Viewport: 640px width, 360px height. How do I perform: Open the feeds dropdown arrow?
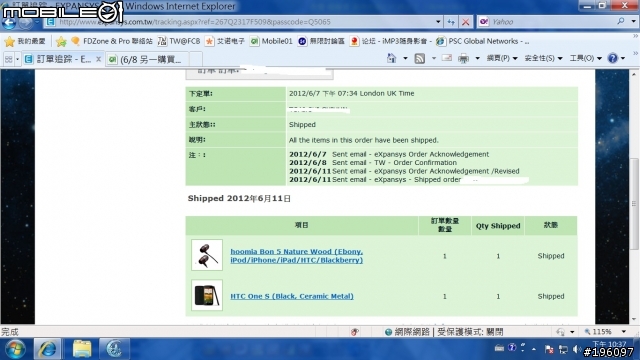click(x=433, y=58)
